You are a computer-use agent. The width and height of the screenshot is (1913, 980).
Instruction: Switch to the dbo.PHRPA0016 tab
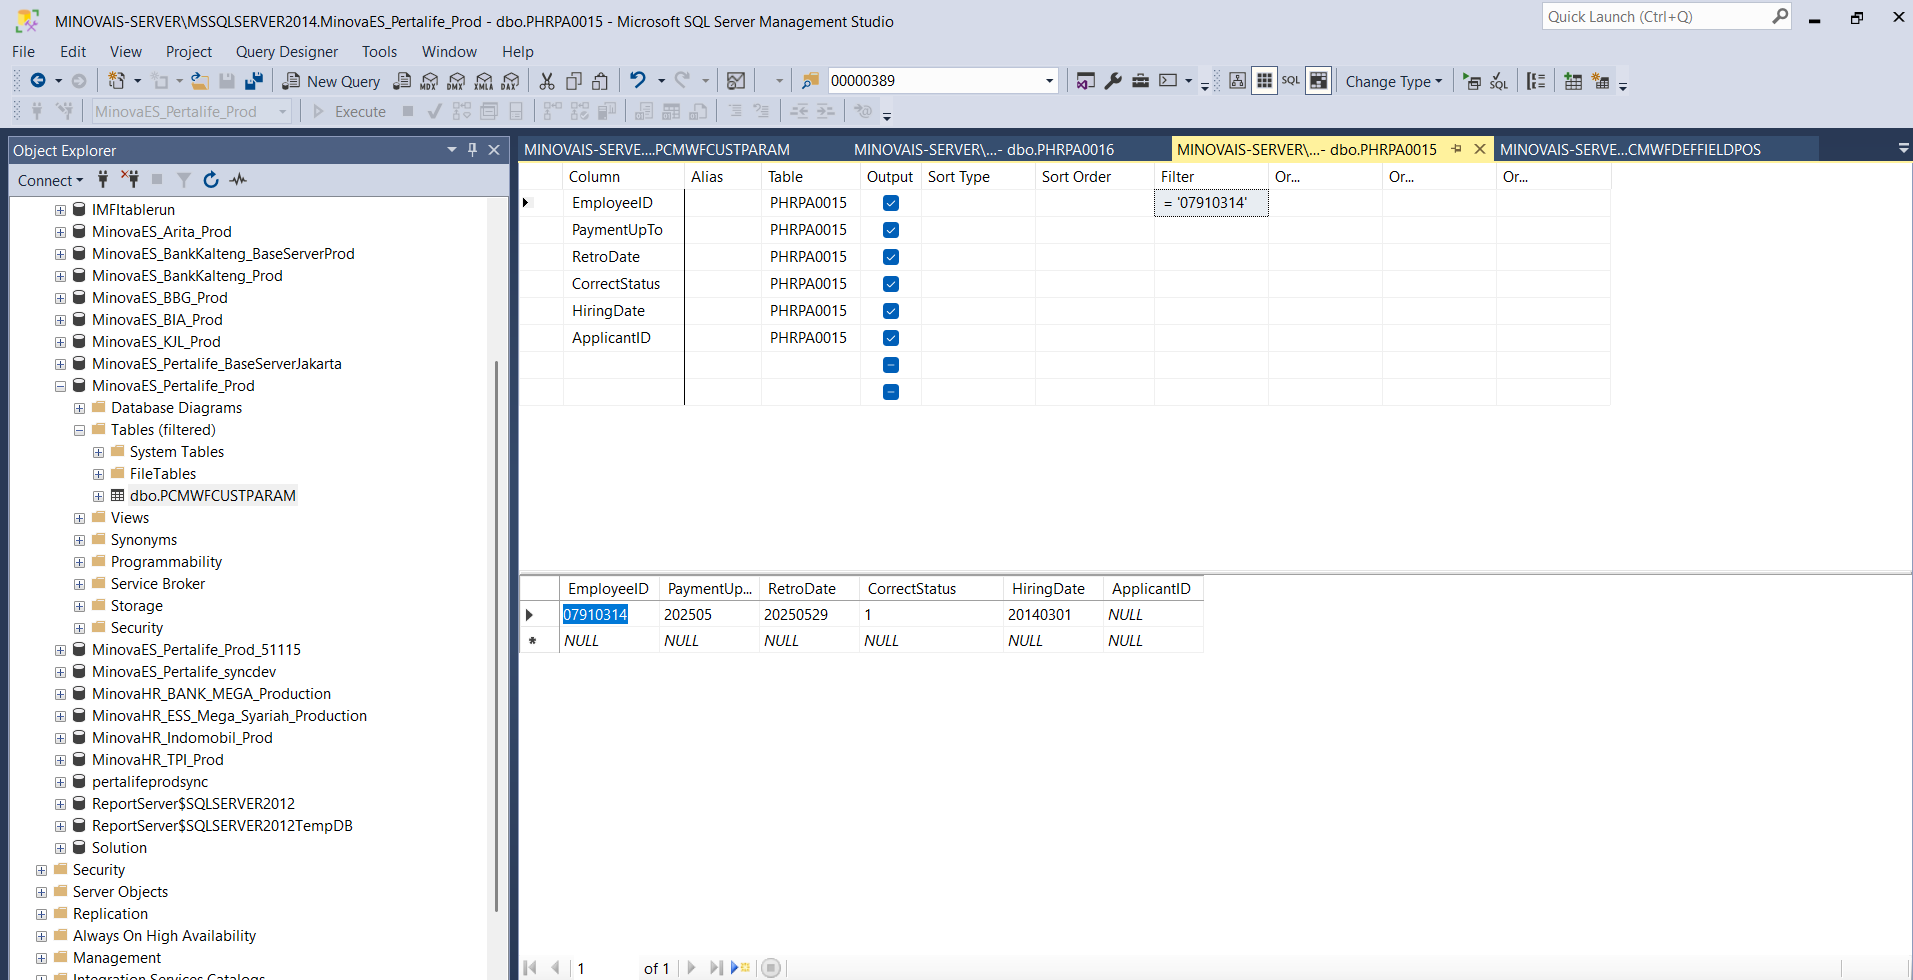(984, 149)
